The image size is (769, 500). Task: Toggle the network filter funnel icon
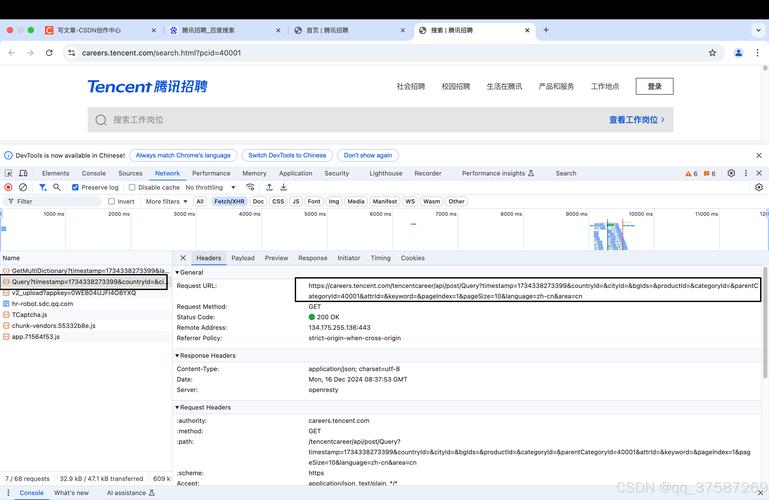(x=43, y=187)
